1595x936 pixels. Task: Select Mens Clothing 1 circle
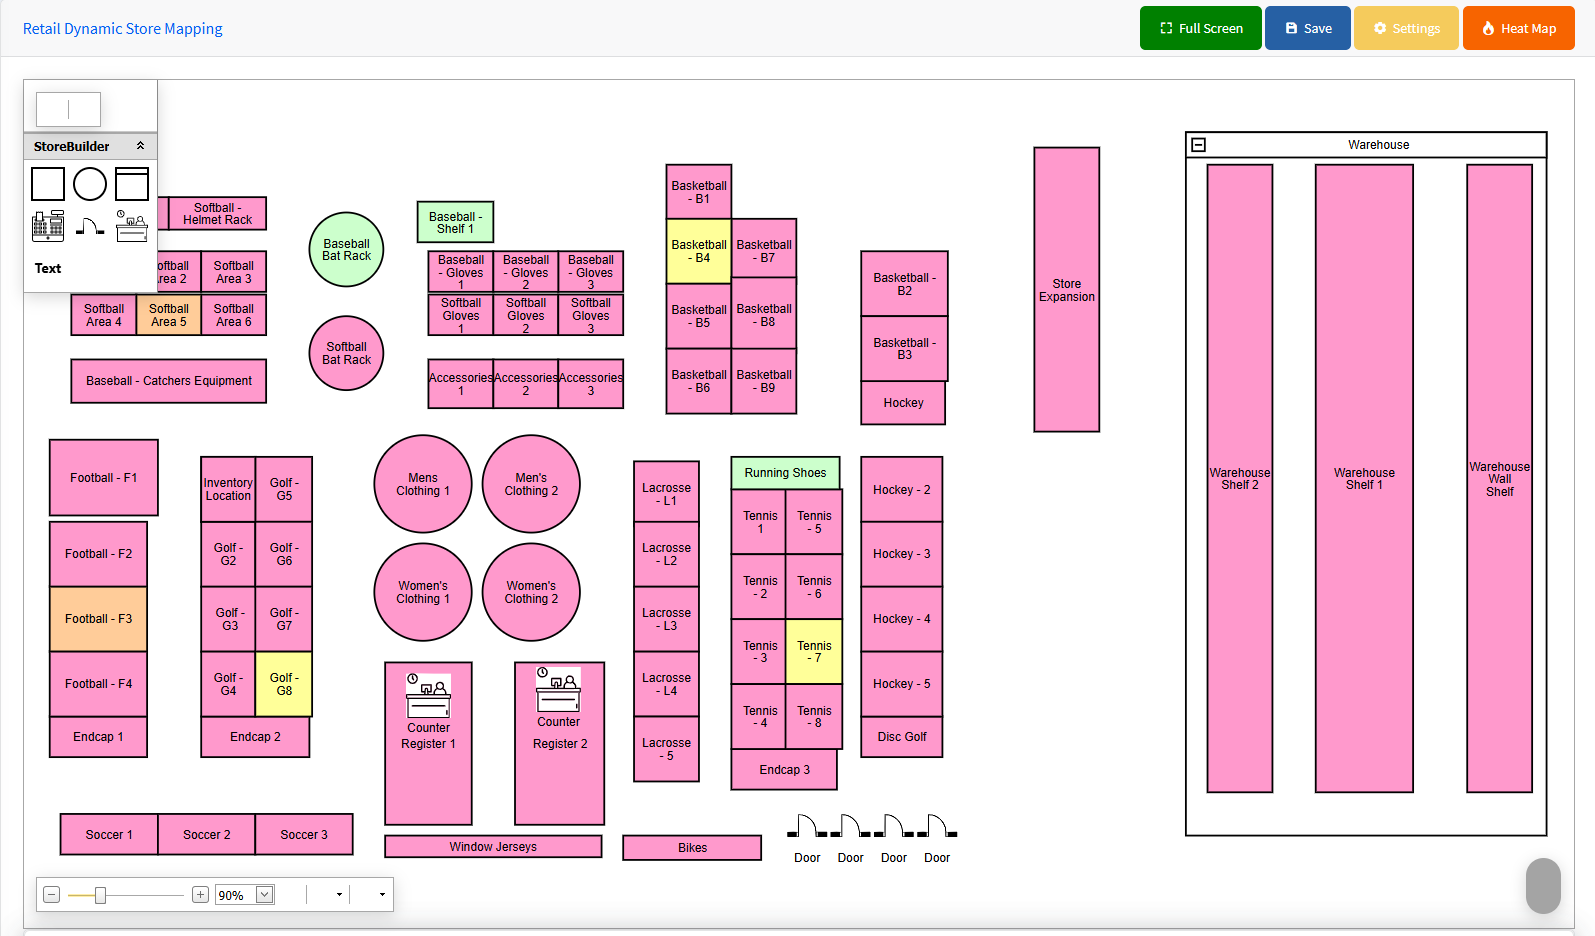[423, 484]
